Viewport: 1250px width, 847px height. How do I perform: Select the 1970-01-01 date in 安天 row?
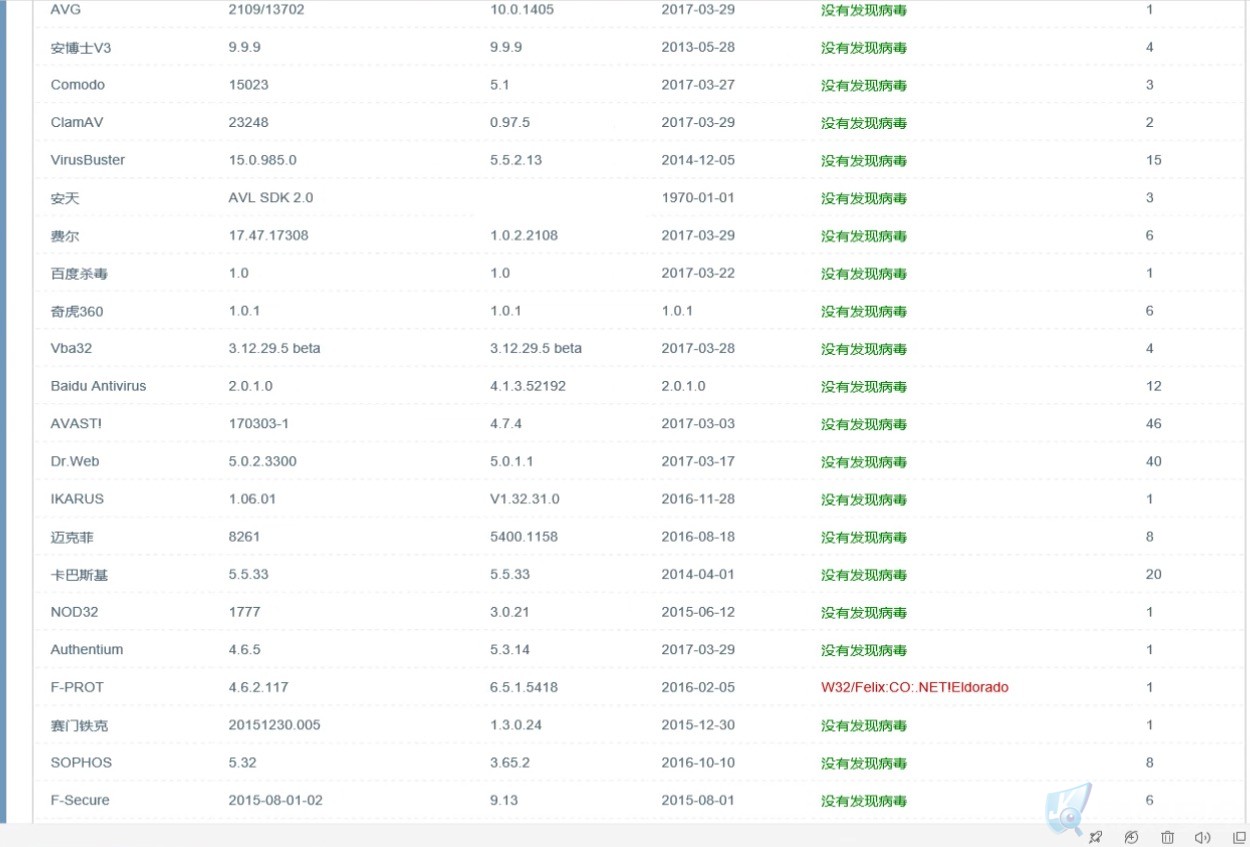(698, 198)
